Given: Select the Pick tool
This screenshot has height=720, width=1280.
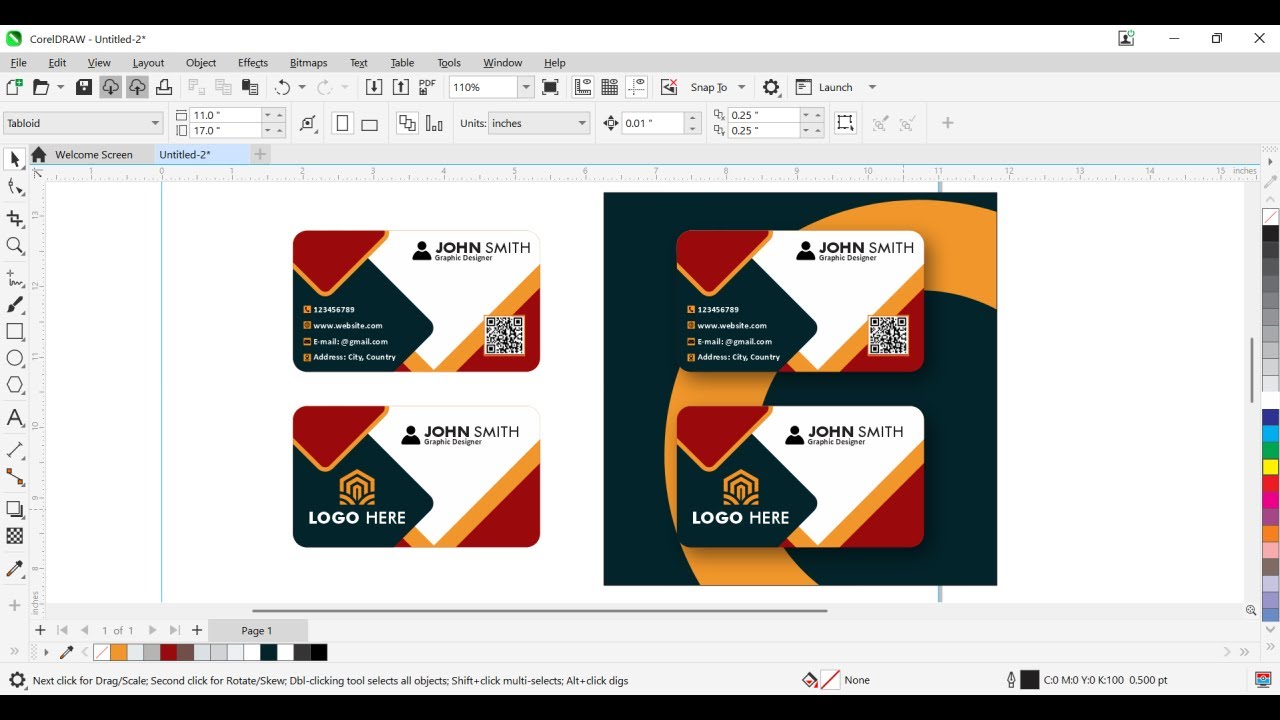Looking at the screenshot, I should [x=14, y=160].
